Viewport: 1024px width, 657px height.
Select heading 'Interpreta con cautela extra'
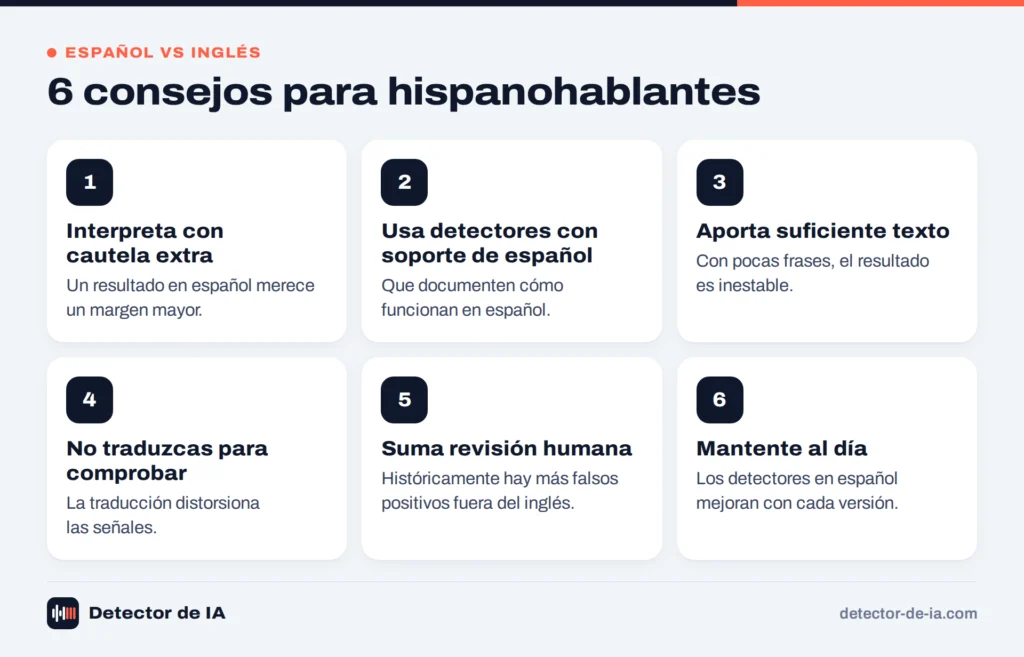145,243
